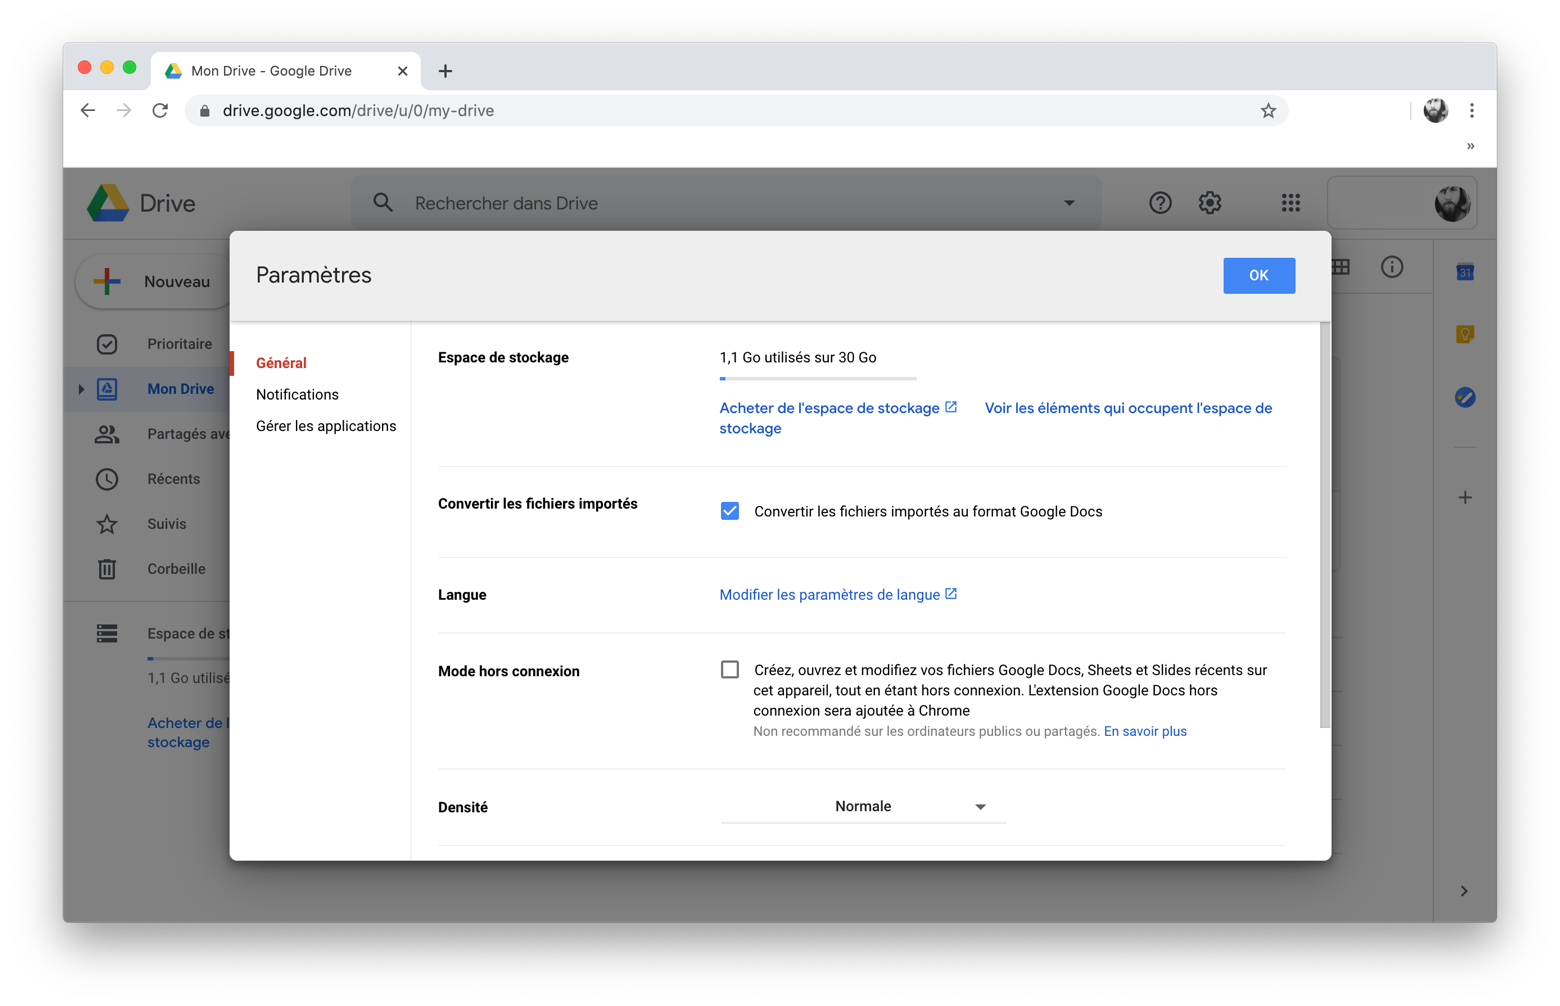The image size is (1560, 1006).
Task: Click the Google Drive logo
Action: coord(108,203)
